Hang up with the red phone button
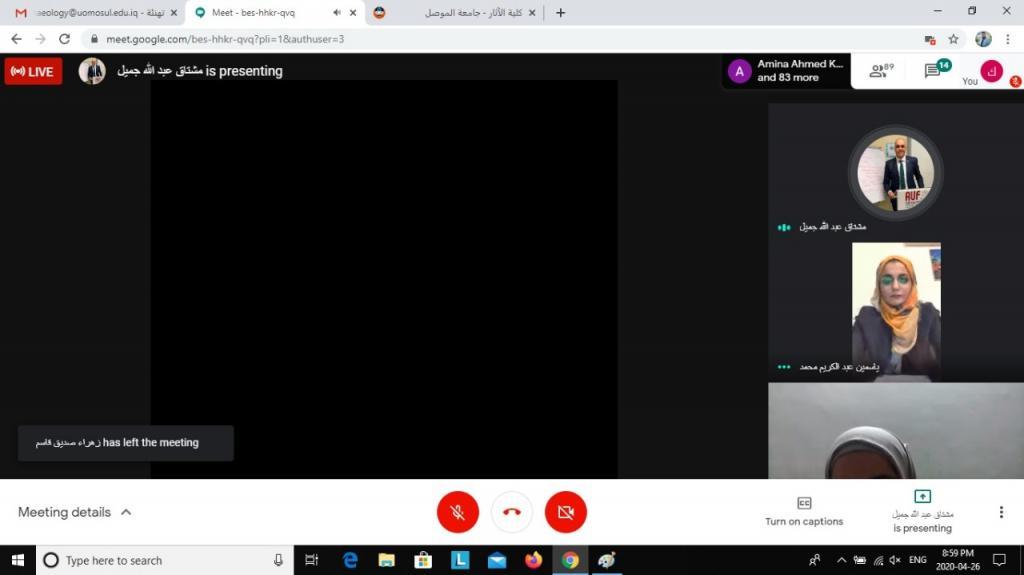 pos(512,512)
